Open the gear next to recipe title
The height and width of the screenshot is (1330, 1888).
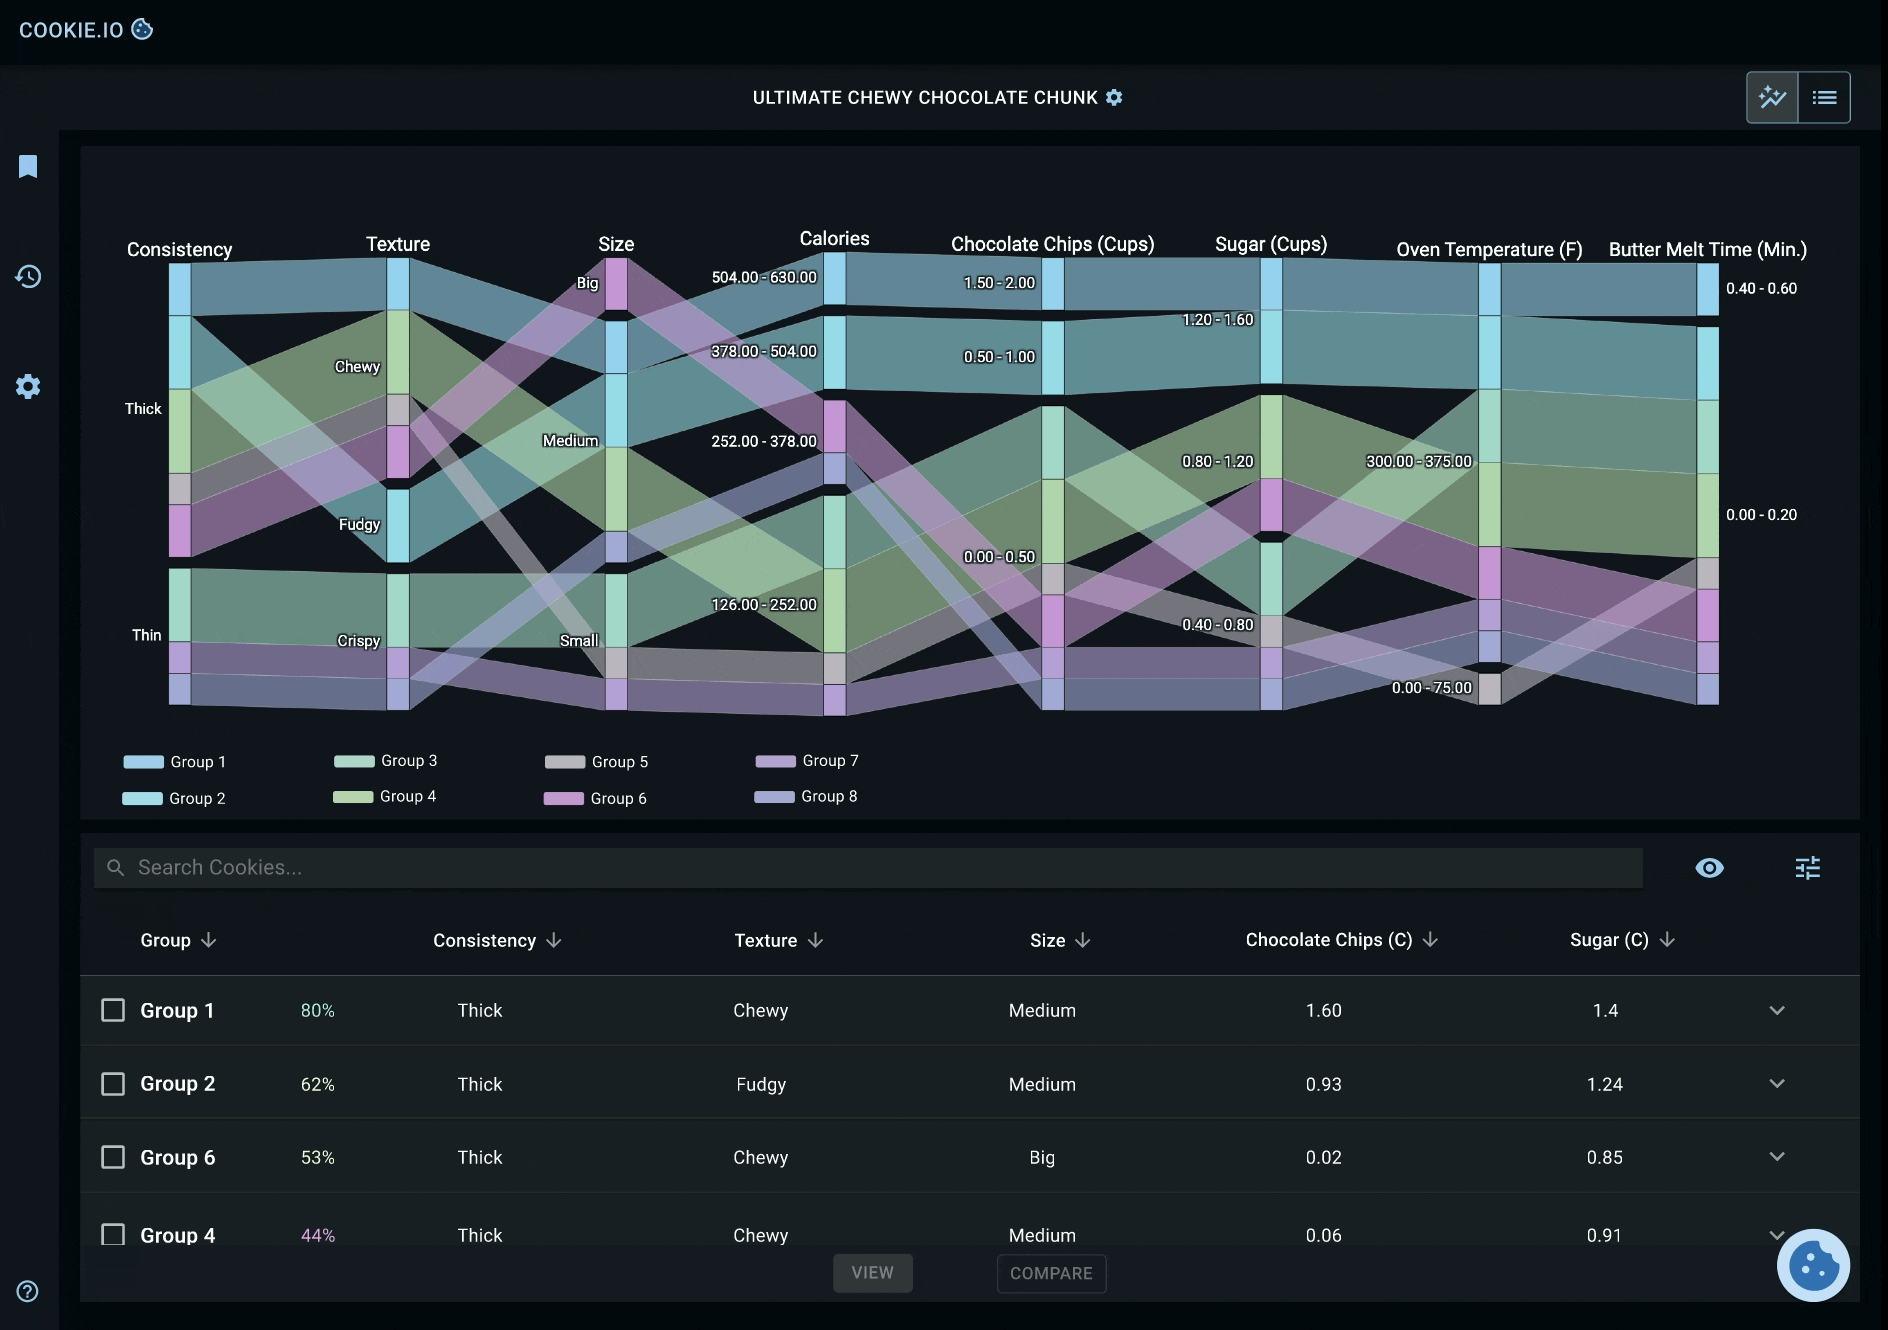click(1114, 97)
